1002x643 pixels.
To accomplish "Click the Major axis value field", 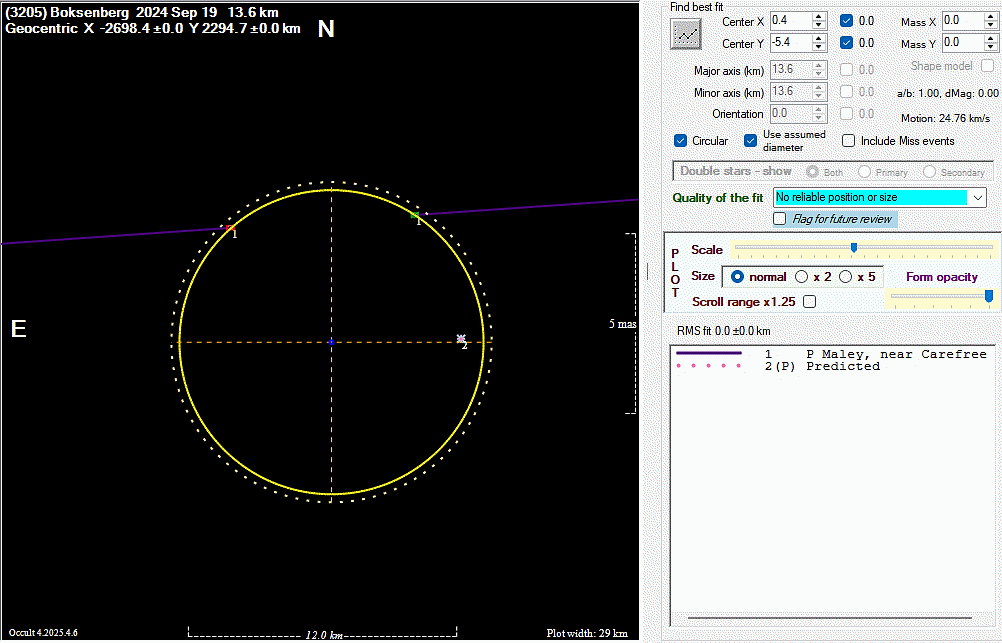I will coord(790,69).
